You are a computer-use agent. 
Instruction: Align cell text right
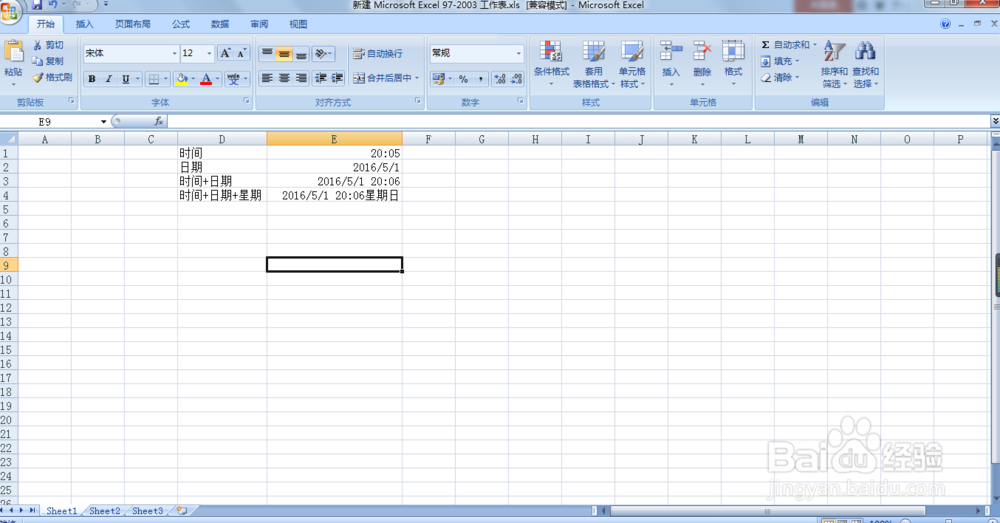[301, 78]
